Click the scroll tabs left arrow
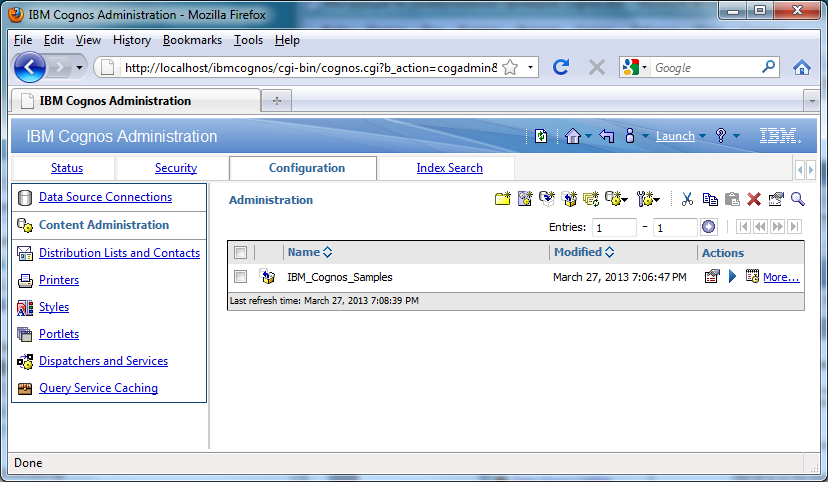 pos(799,170)
